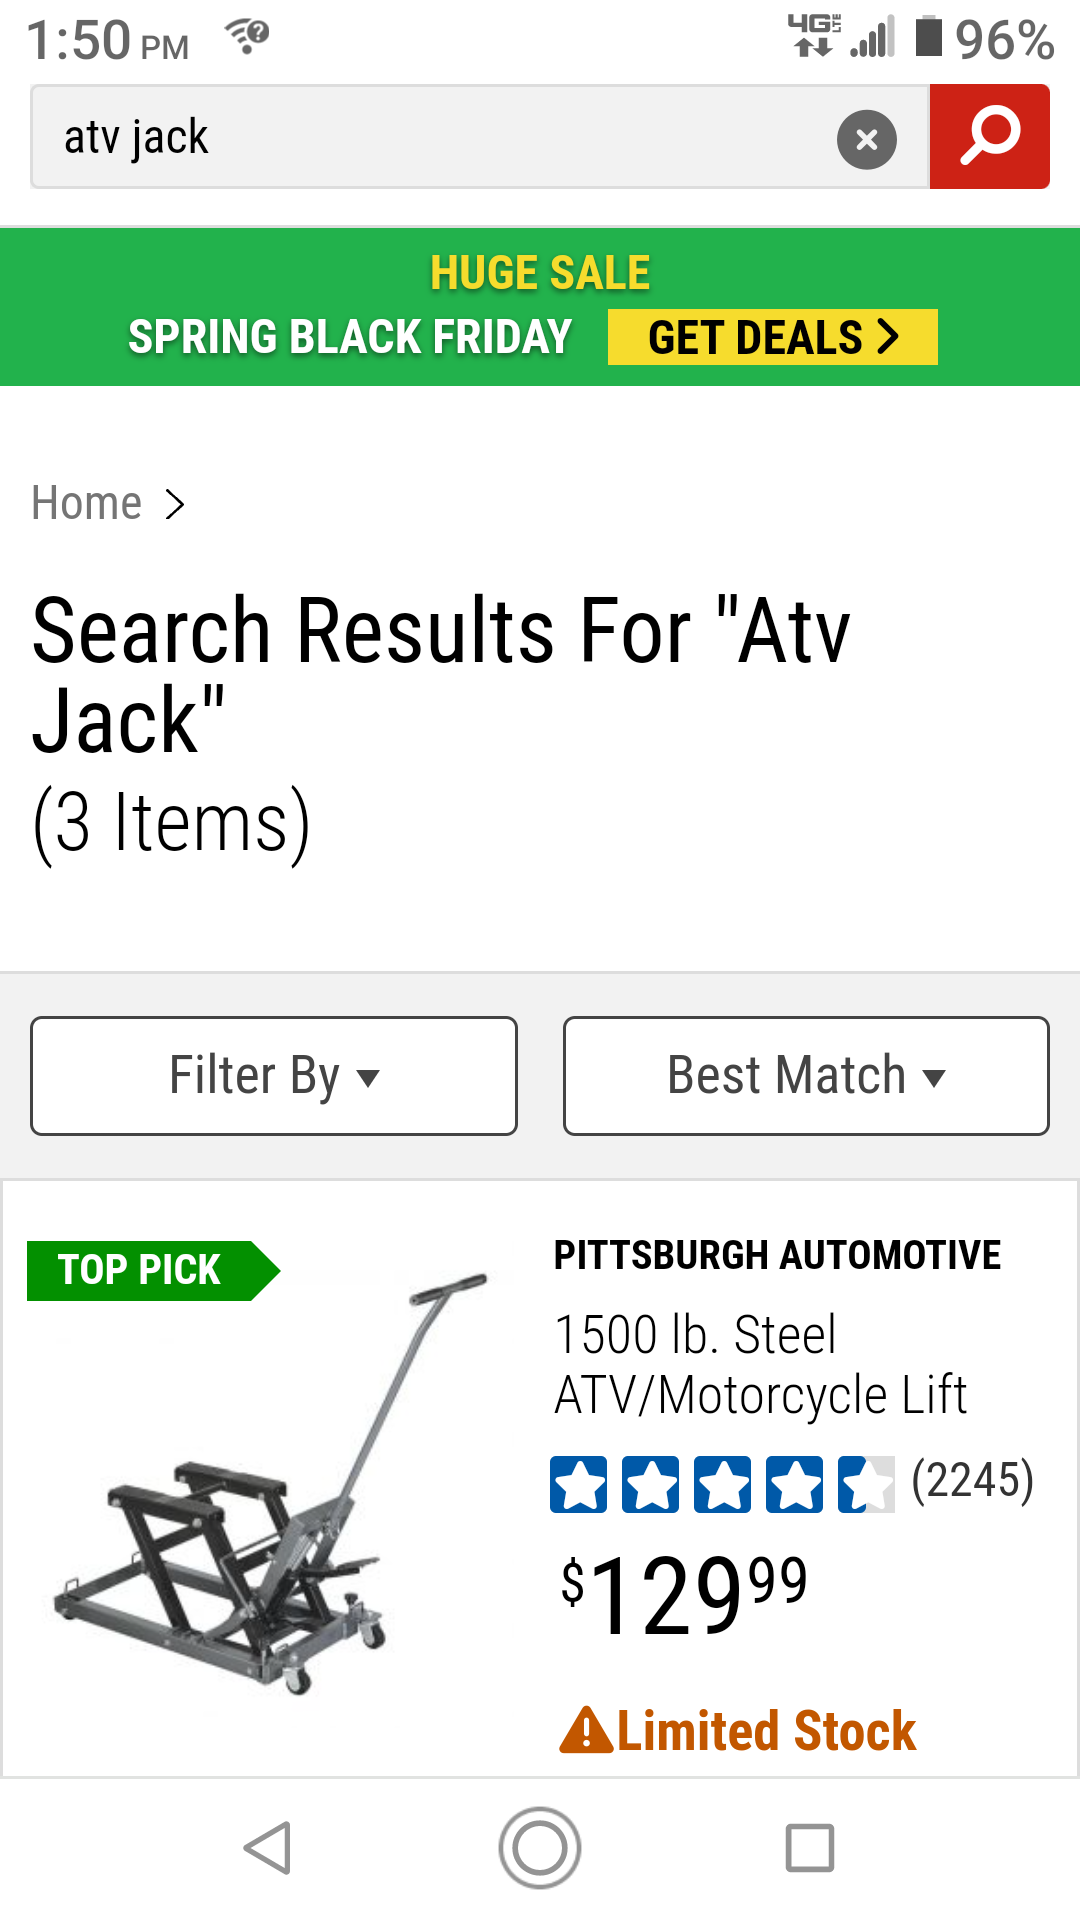This screenshot has width=1080, height=1920.
Task: Open recent apps square icon
Action: [x=810, y=1847]
